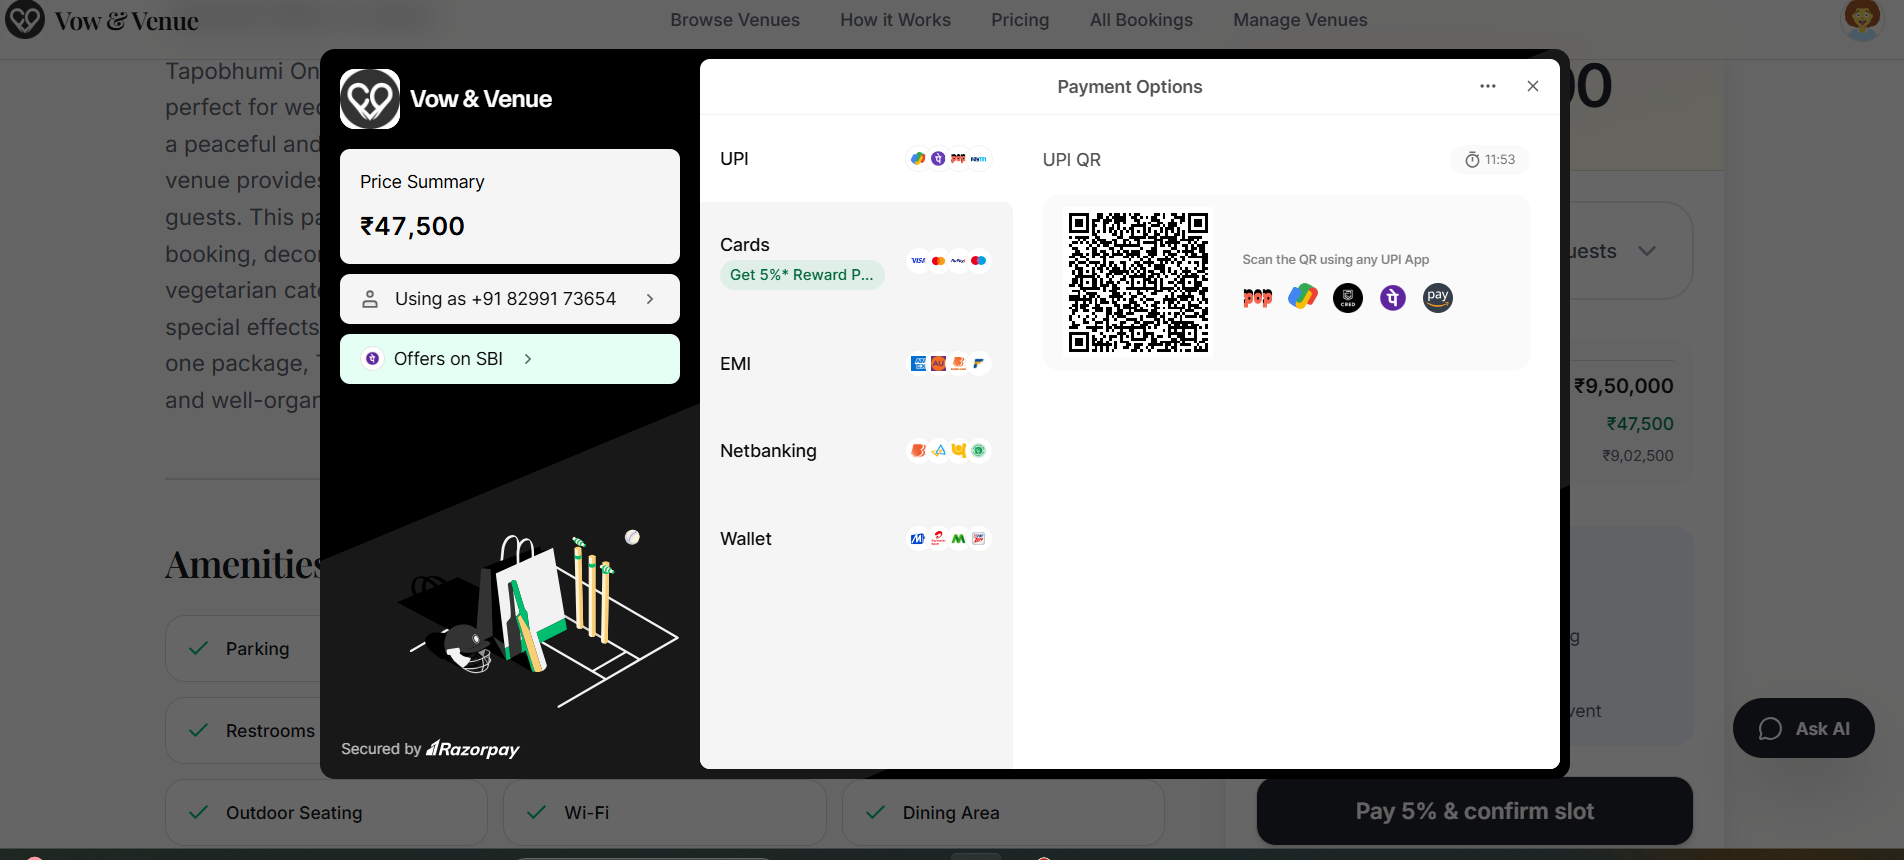This screenshot has width=1904, height=860.
Task: Close the Payment Options dialog
Action: pyautogui.click(x=1533, y=86)
